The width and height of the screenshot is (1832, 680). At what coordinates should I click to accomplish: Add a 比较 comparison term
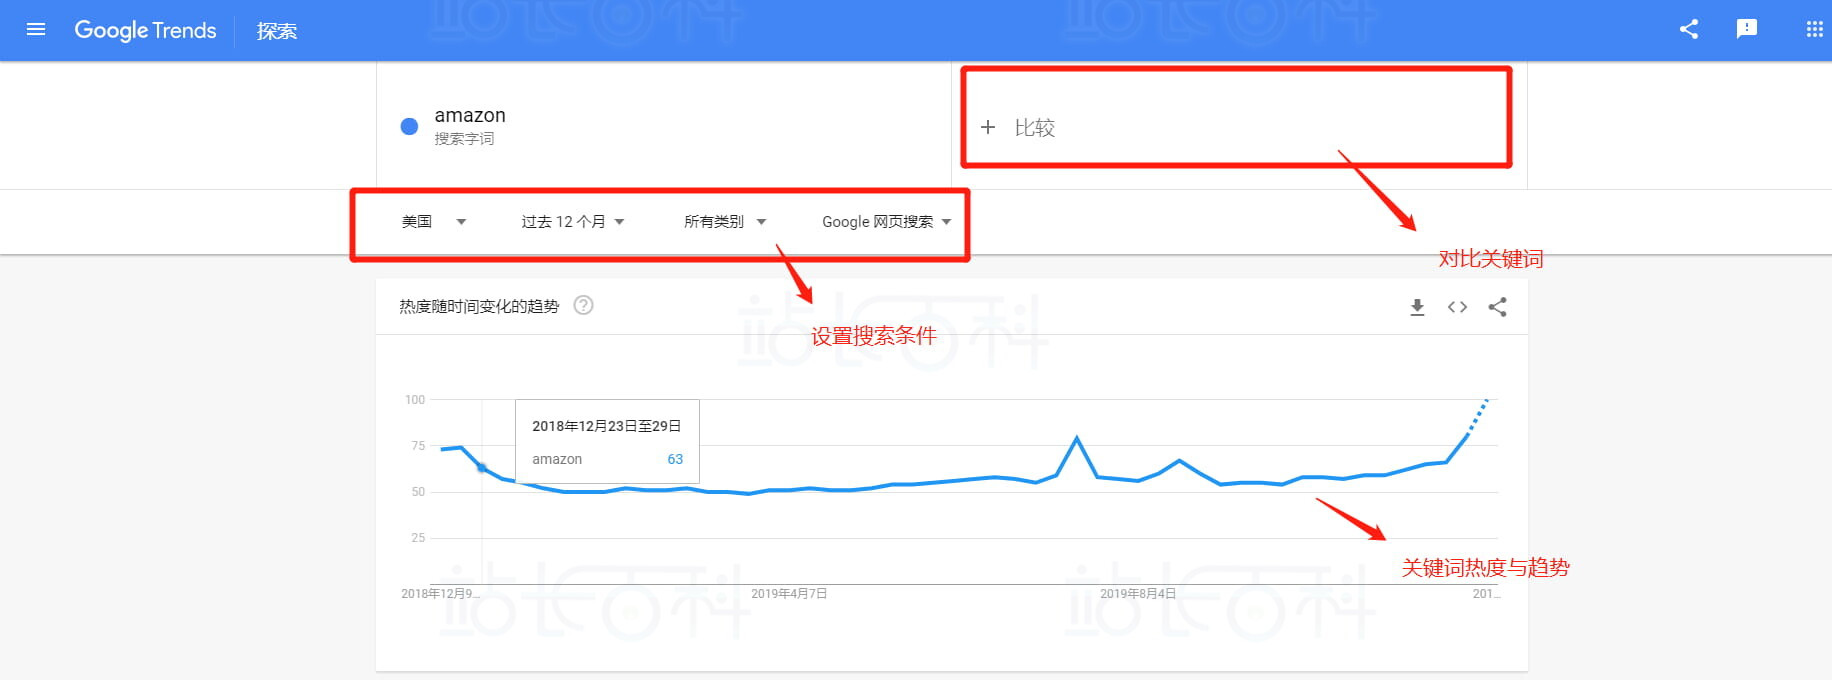(x=1236, y=127)
